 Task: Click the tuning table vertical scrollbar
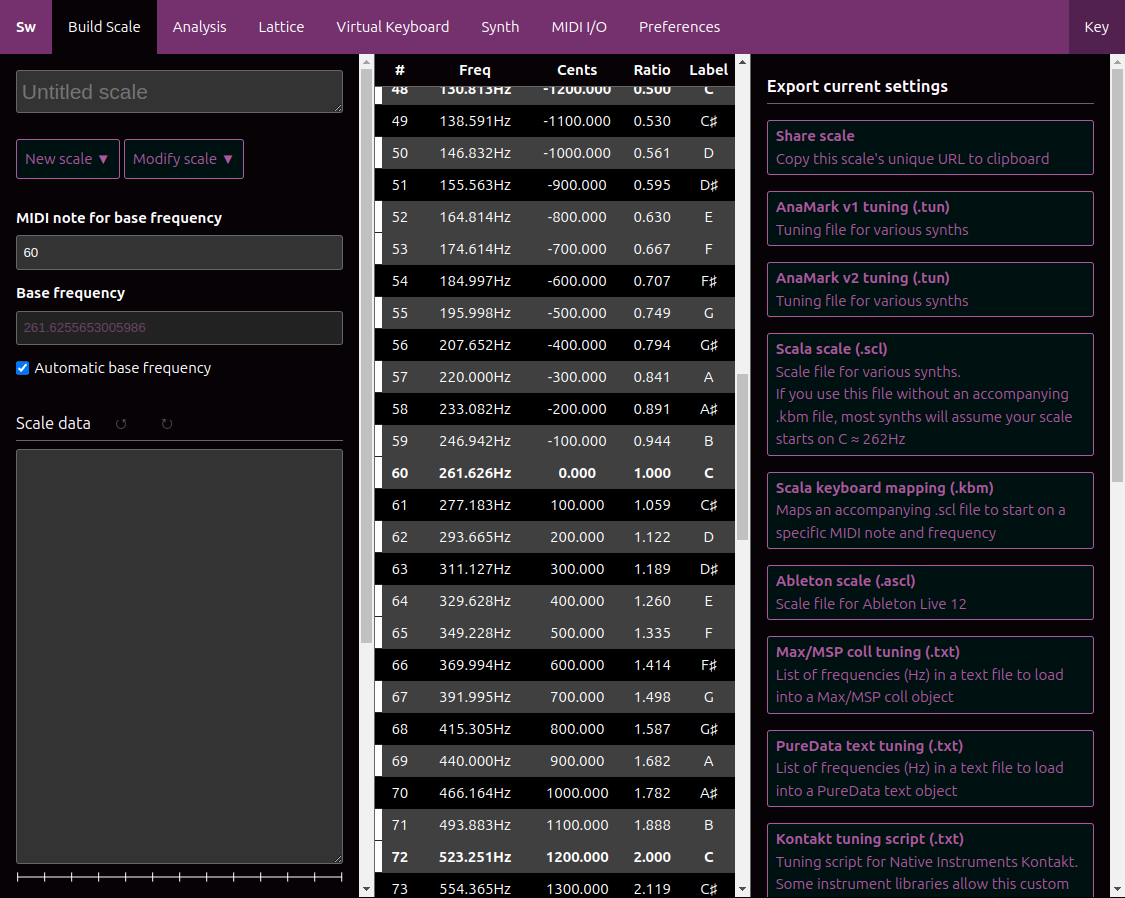click(x=742, y=456)
